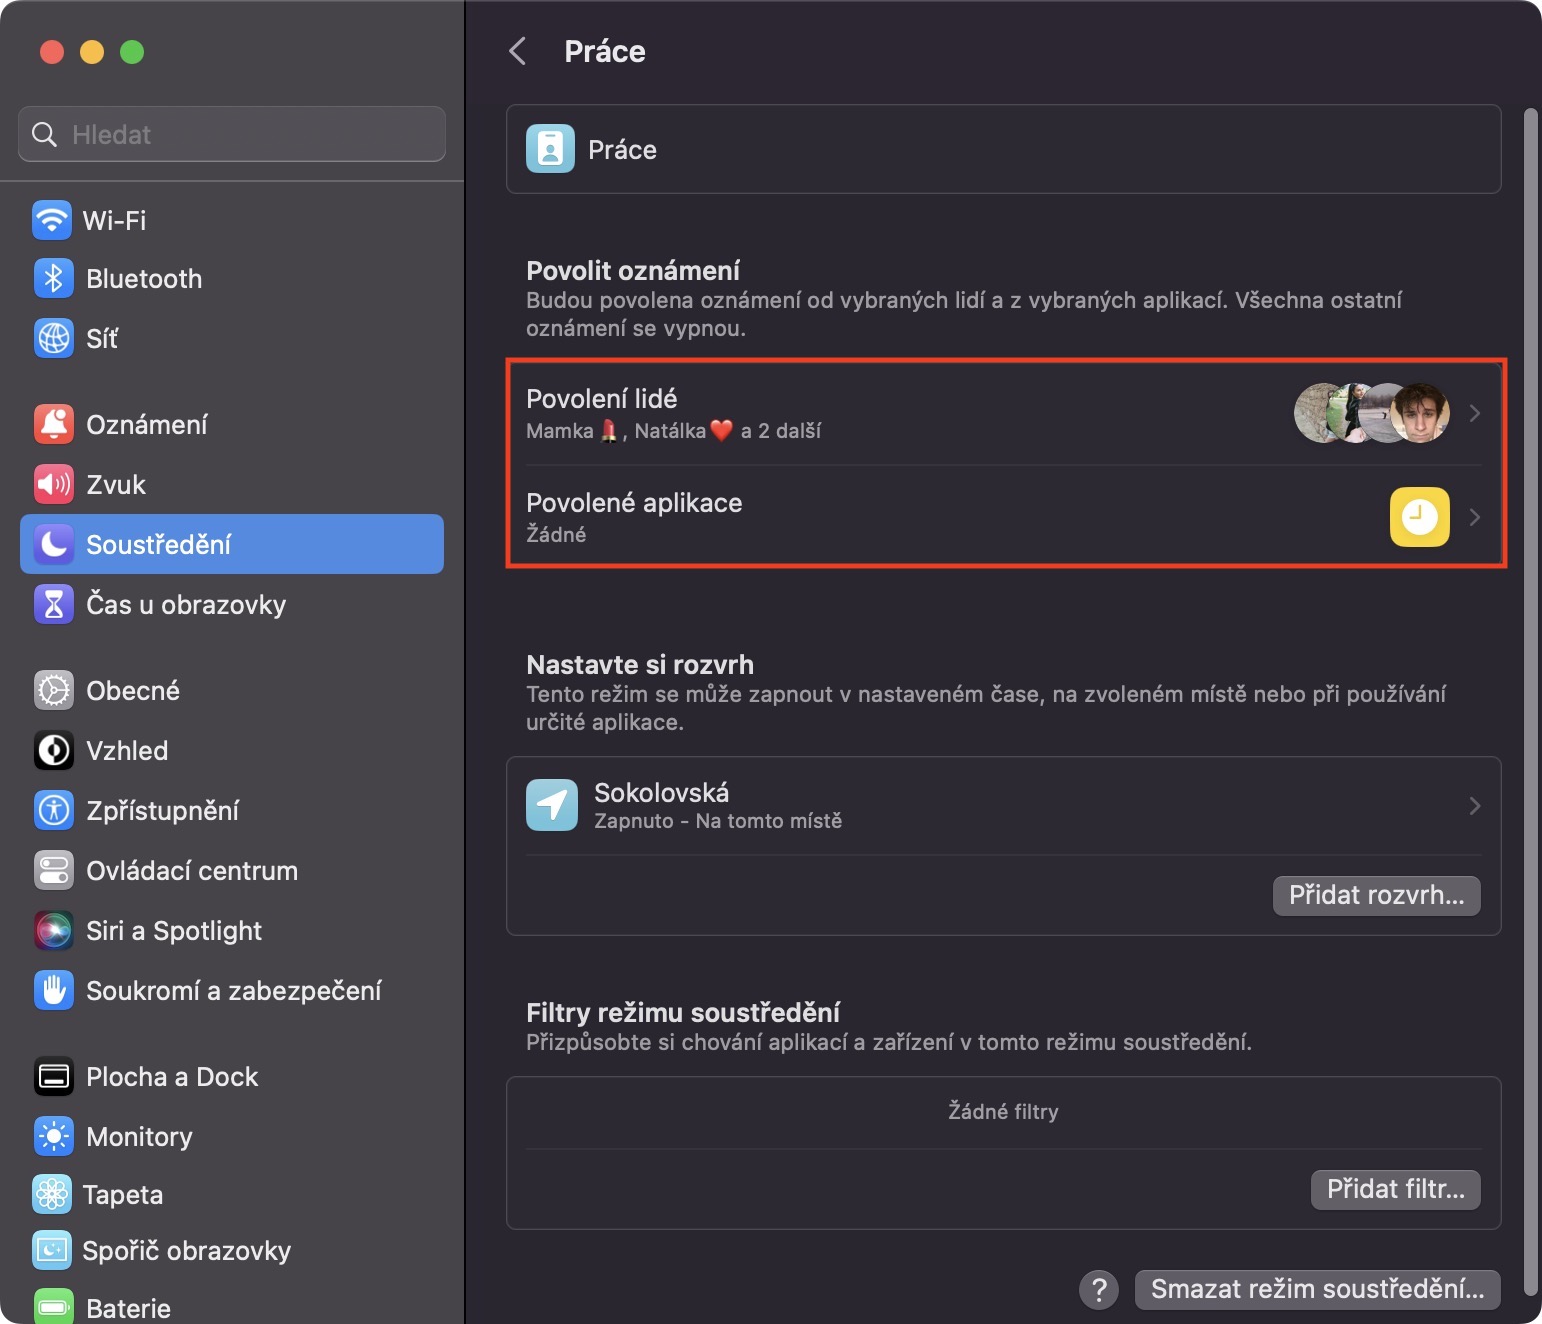Screen dimensions: 1542x1324
Task: Click the yellow clock app icon
Action: (1419, 517)
